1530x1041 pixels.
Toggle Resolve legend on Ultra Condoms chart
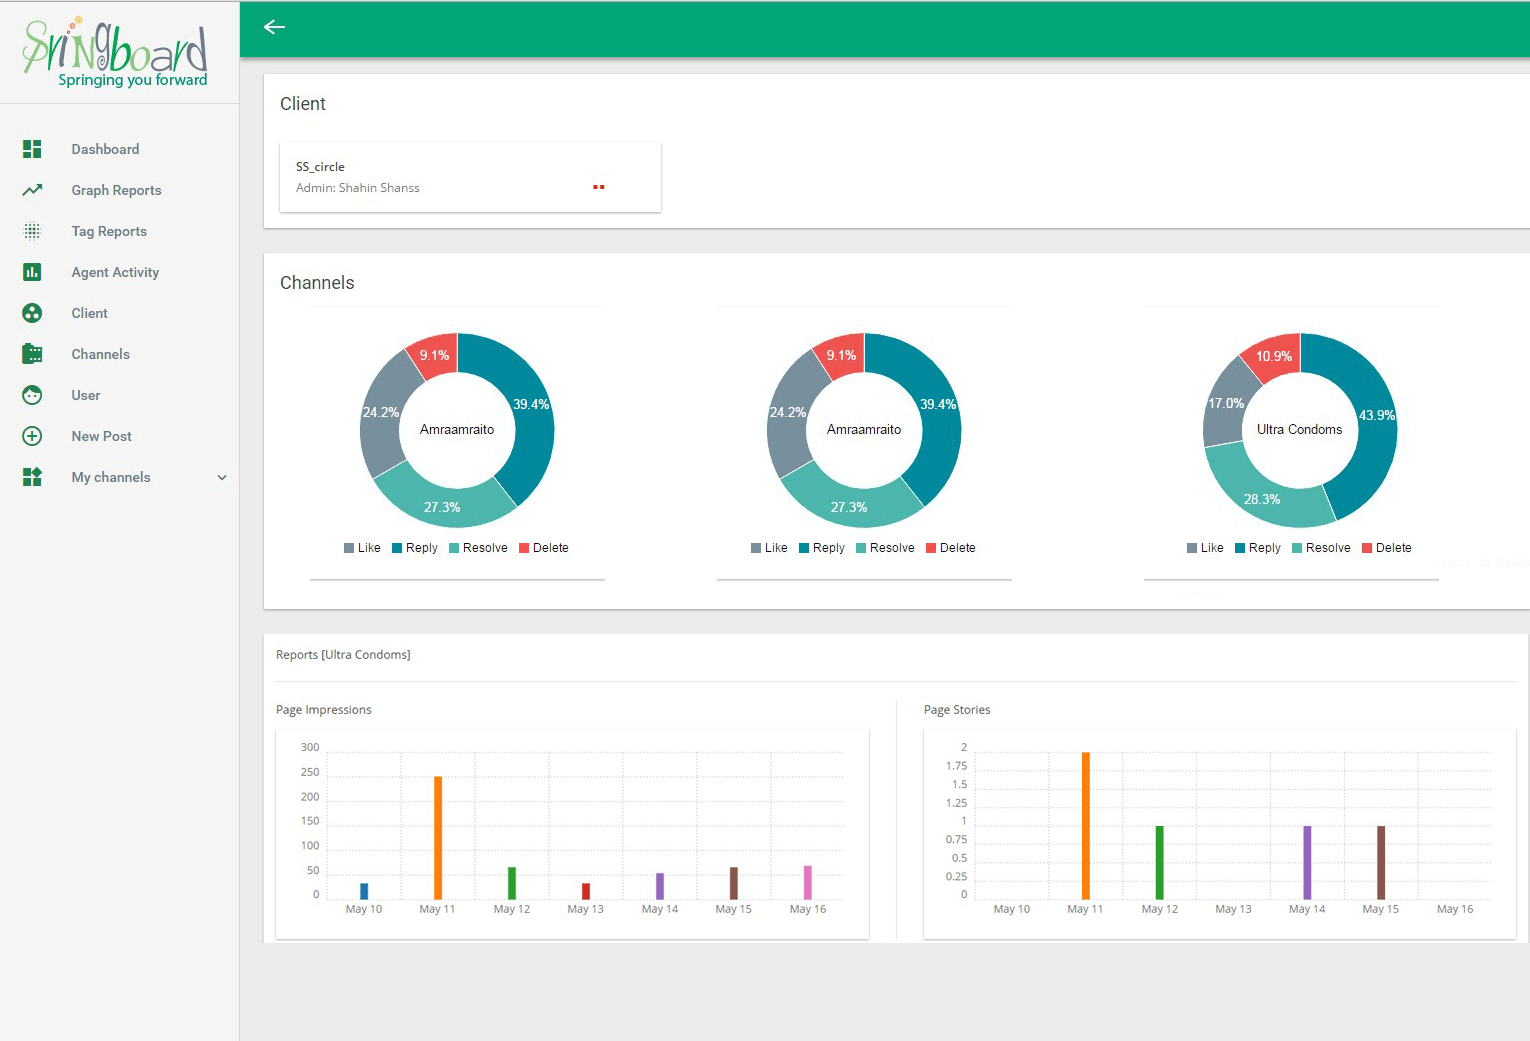click(1321, 548)
